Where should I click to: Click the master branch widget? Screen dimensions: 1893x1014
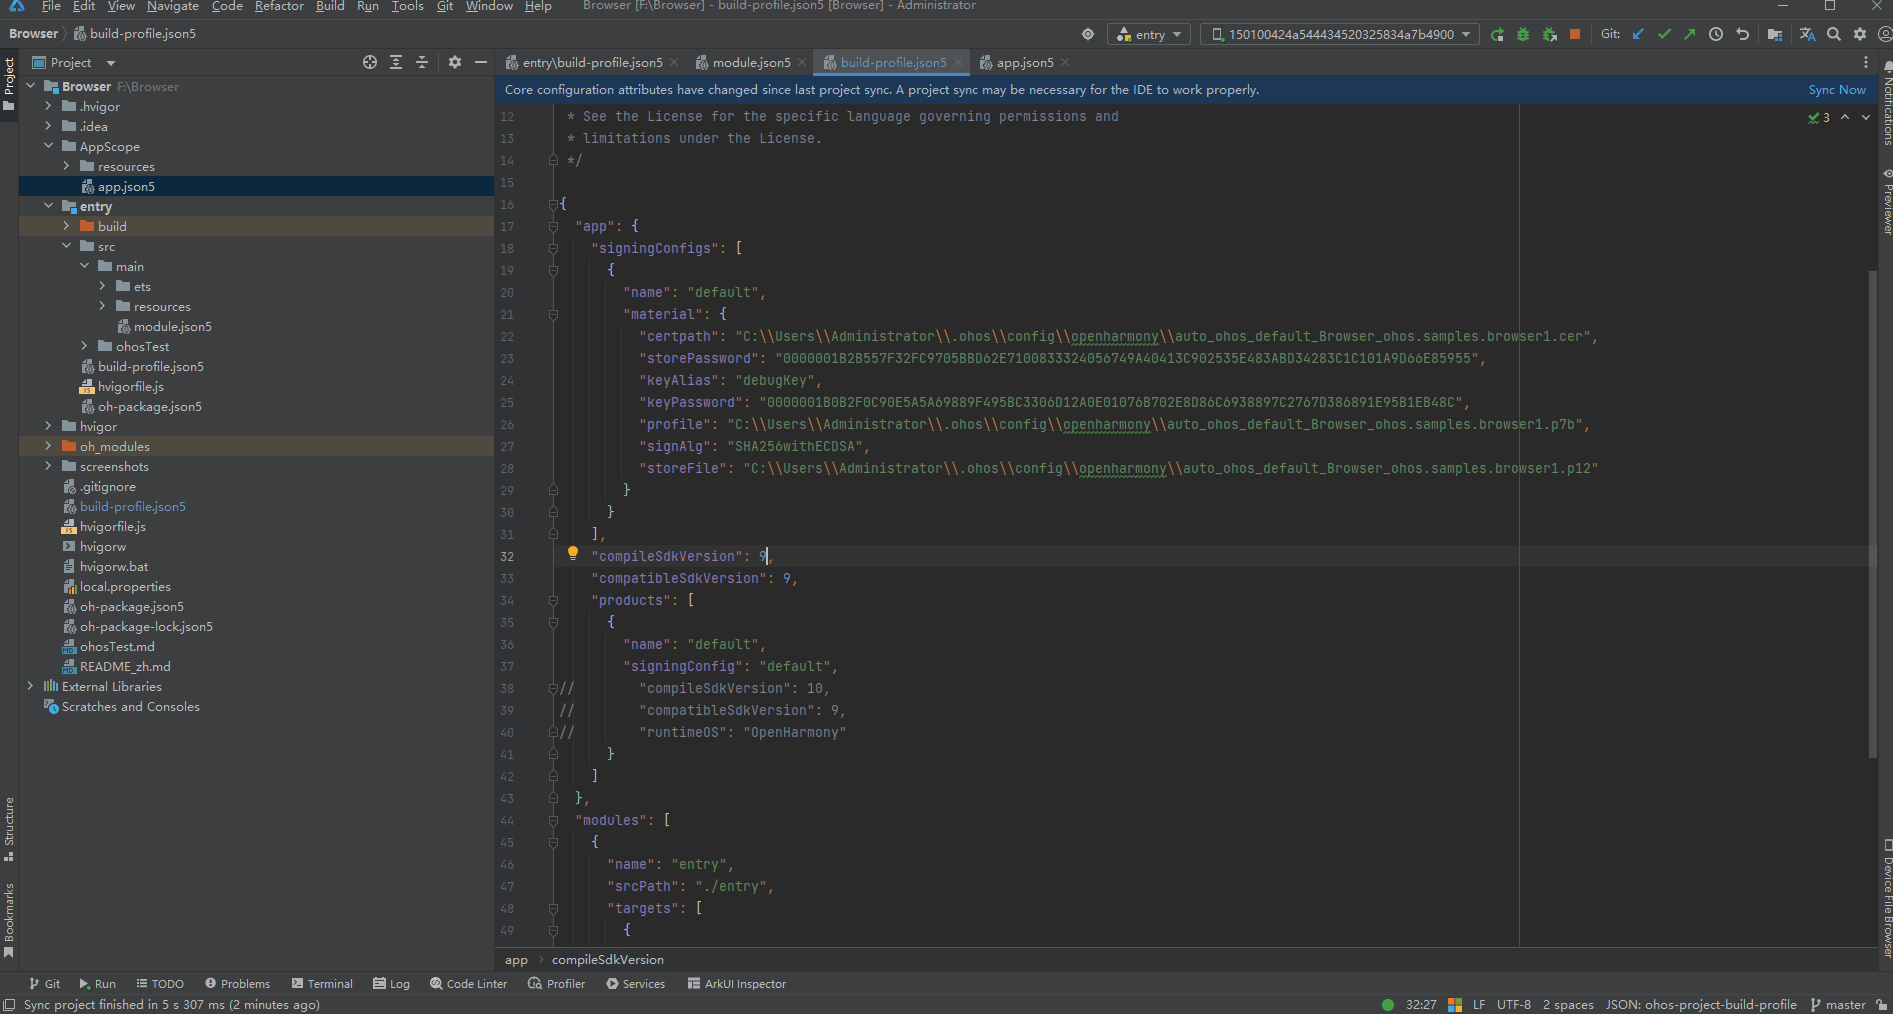[x=1837, y=1005]
